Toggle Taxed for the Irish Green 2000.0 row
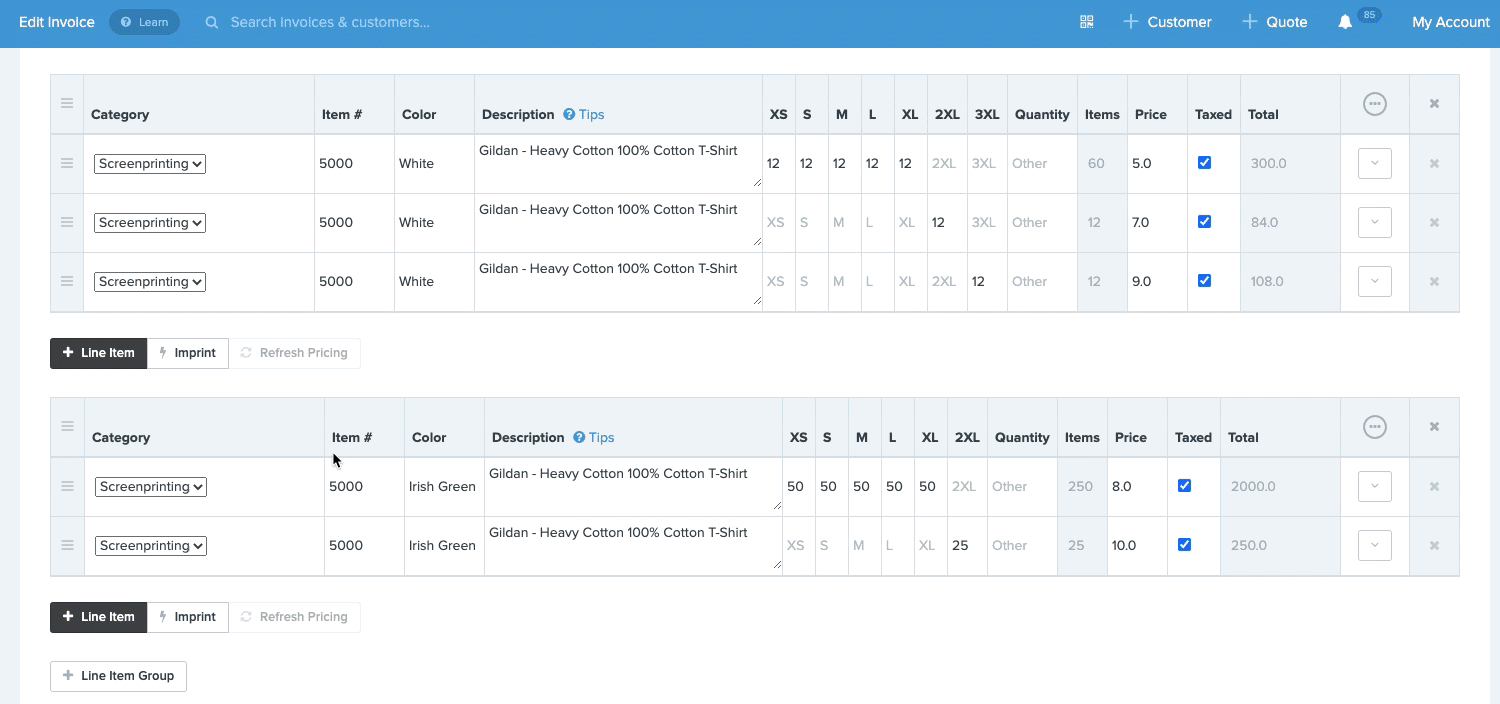 tap(1184, 486)
